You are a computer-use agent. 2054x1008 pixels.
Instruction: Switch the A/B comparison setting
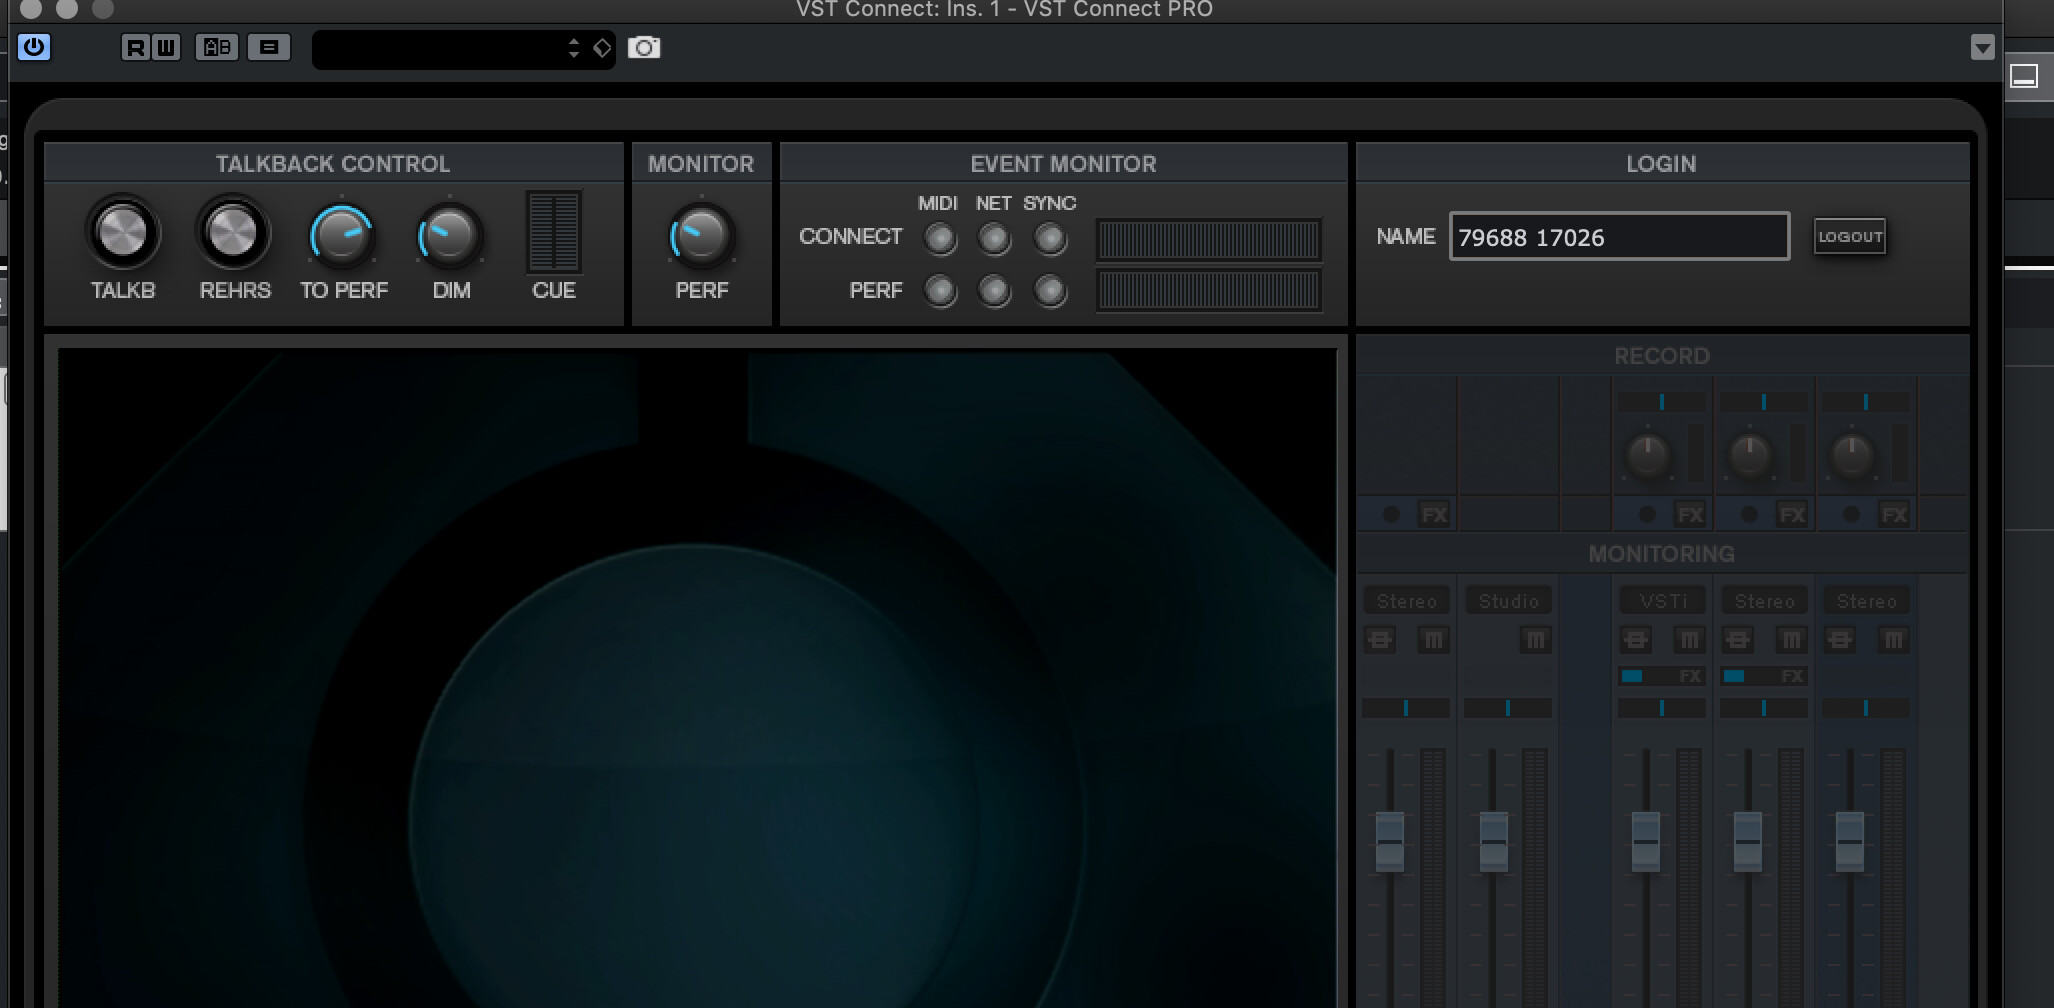217,47
